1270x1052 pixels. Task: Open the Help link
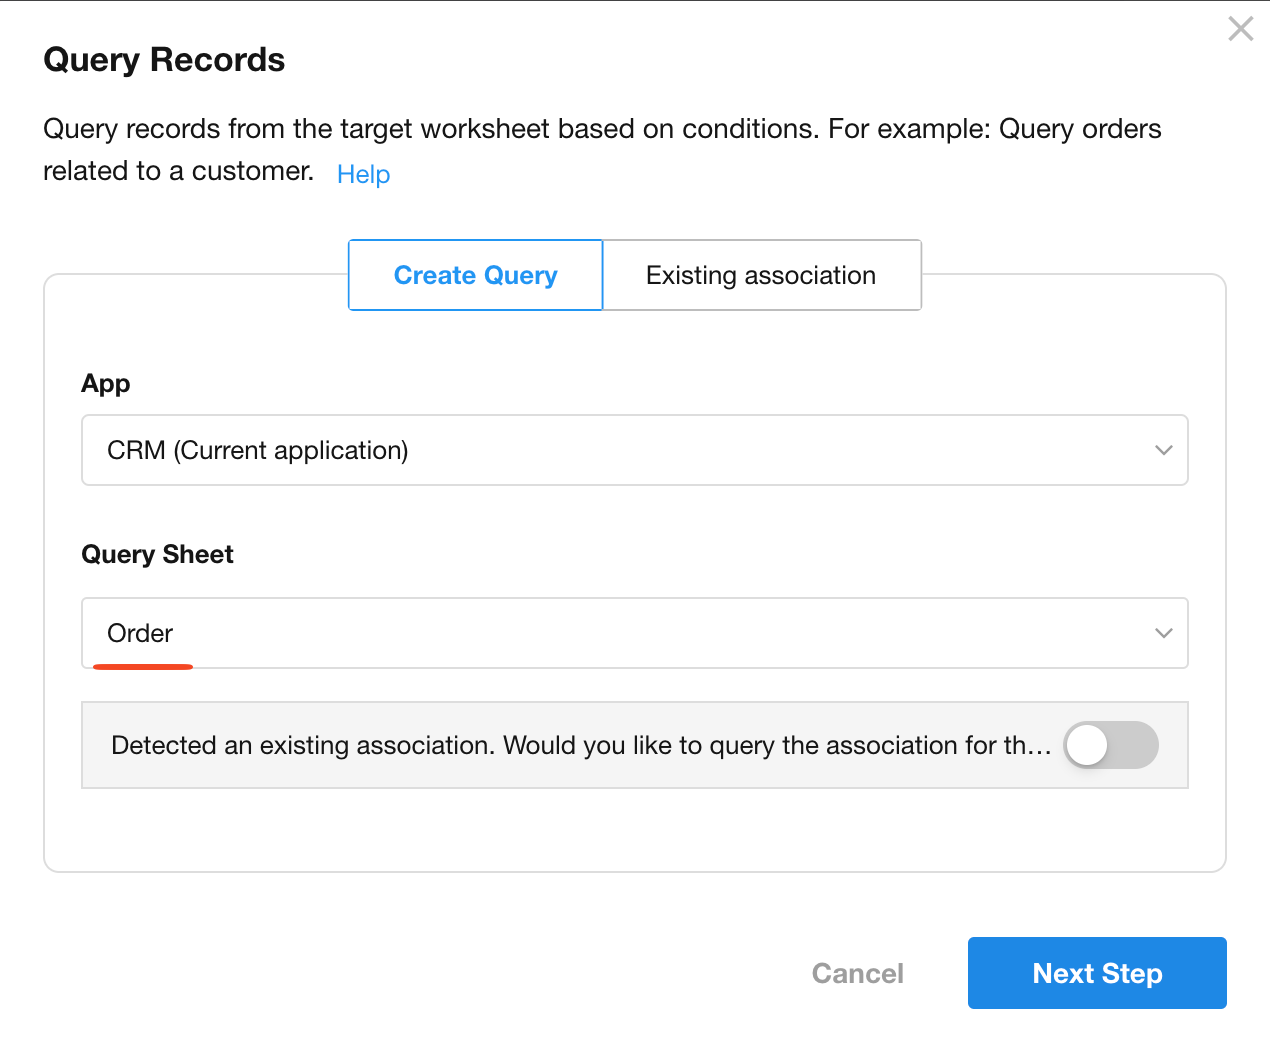tap(363, 174)
